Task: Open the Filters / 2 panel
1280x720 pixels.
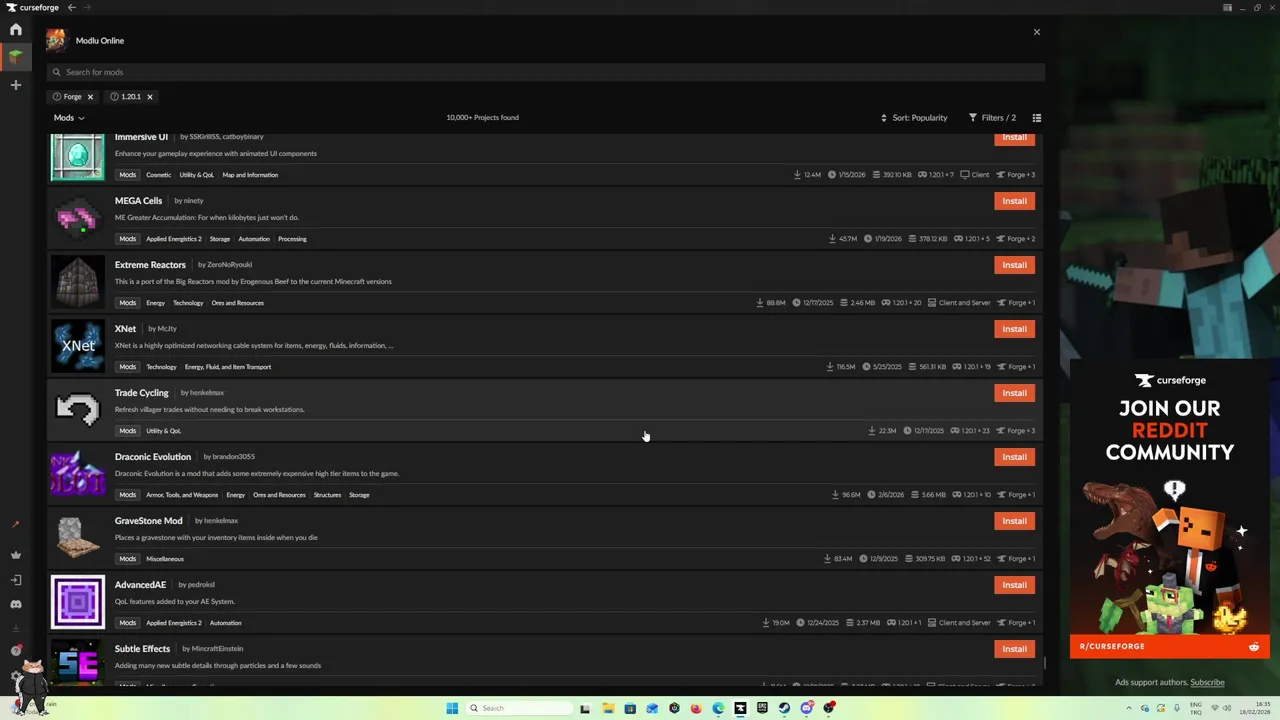Action: (x=992, y=118)
